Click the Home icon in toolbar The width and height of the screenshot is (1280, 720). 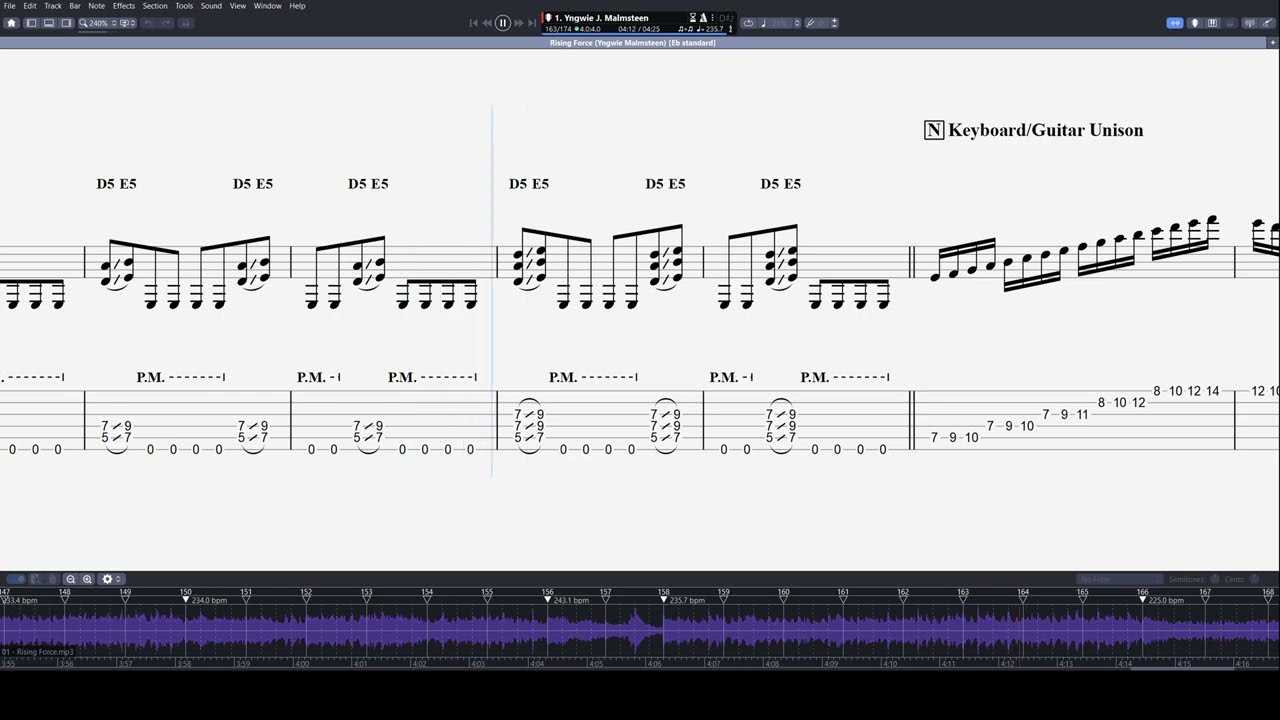[x=12, y=23]
